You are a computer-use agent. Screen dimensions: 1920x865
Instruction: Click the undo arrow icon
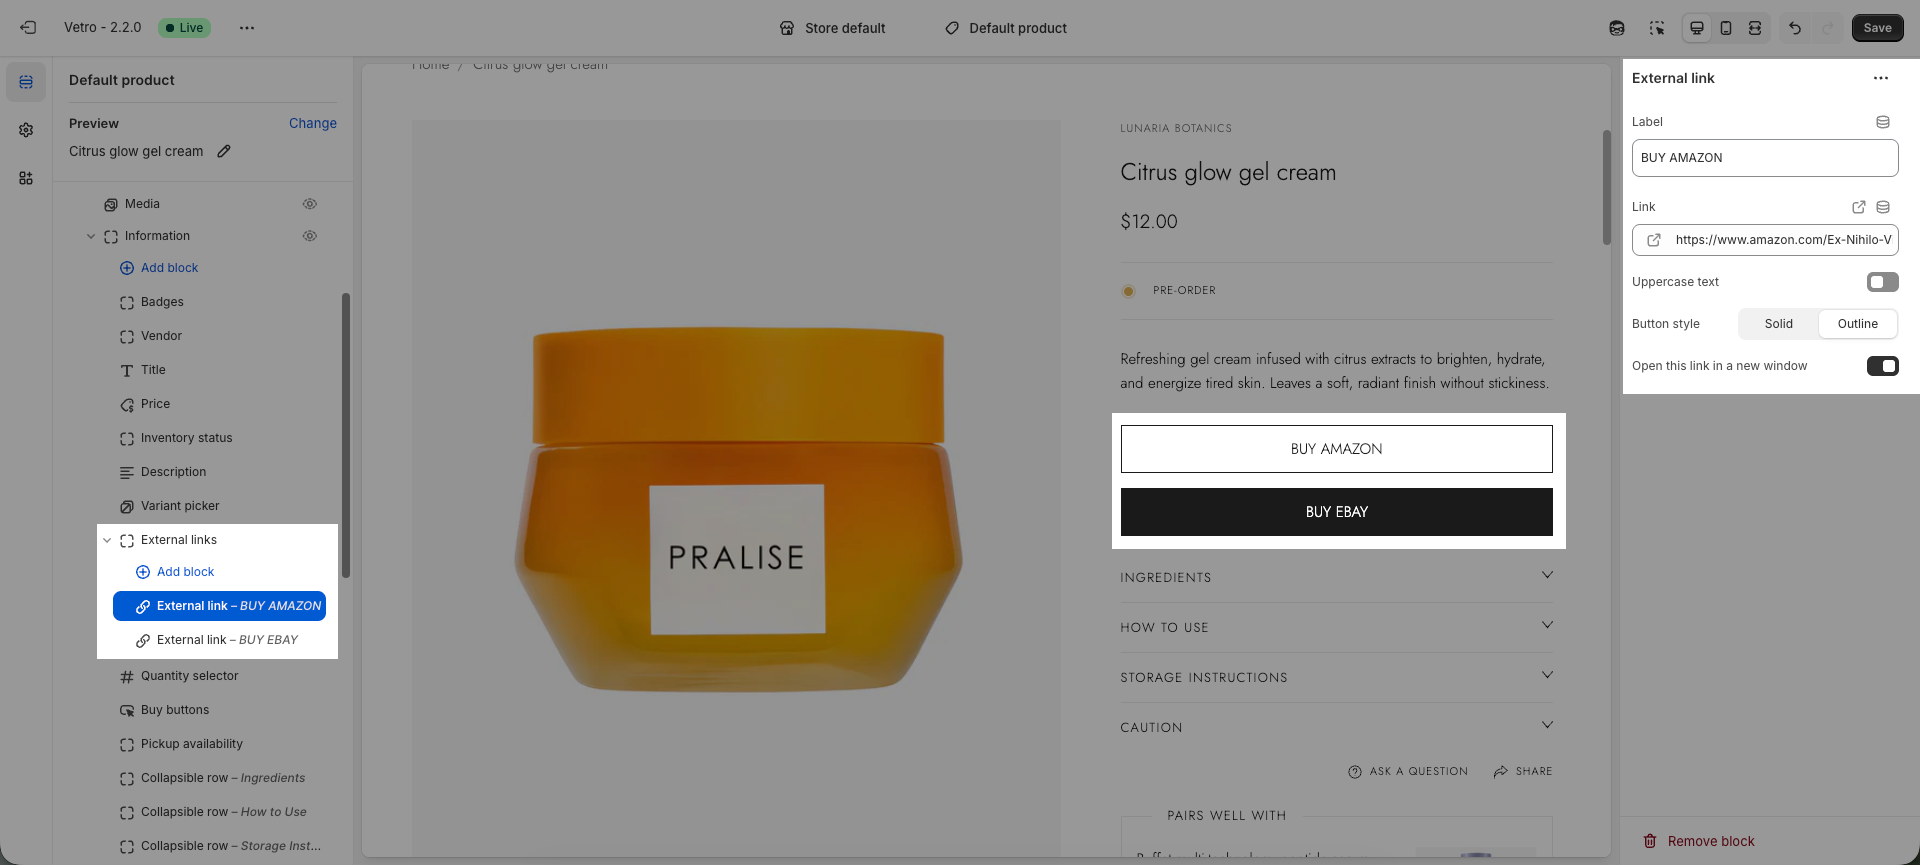tap(1795, 28)
